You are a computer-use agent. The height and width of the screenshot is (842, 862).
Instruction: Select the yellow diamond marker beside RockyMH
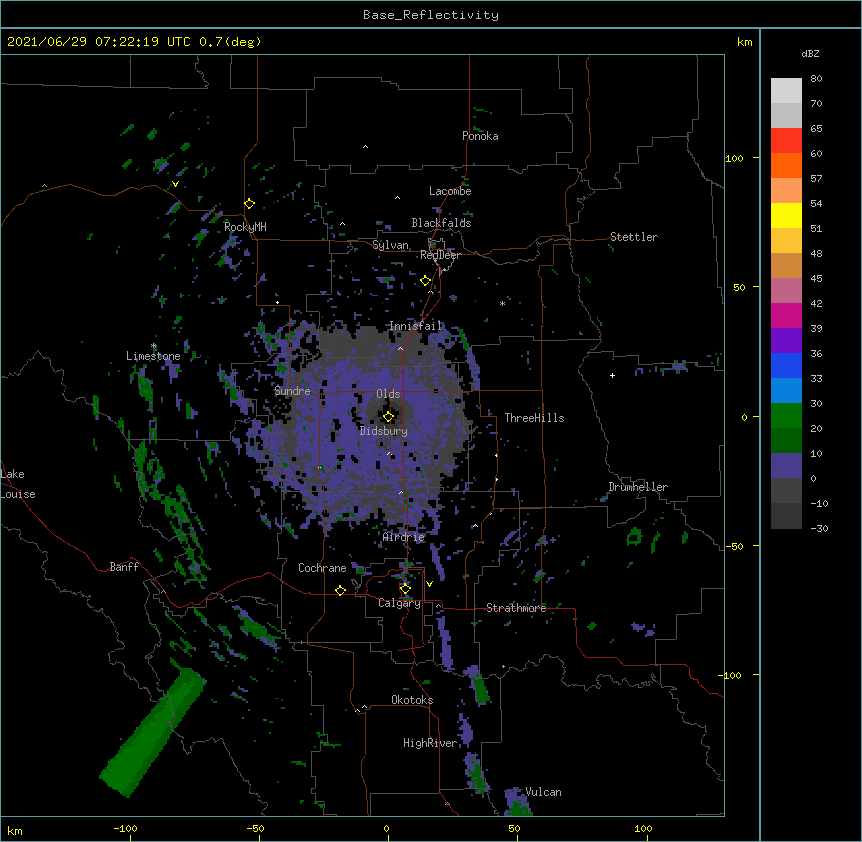pos(250,203)
